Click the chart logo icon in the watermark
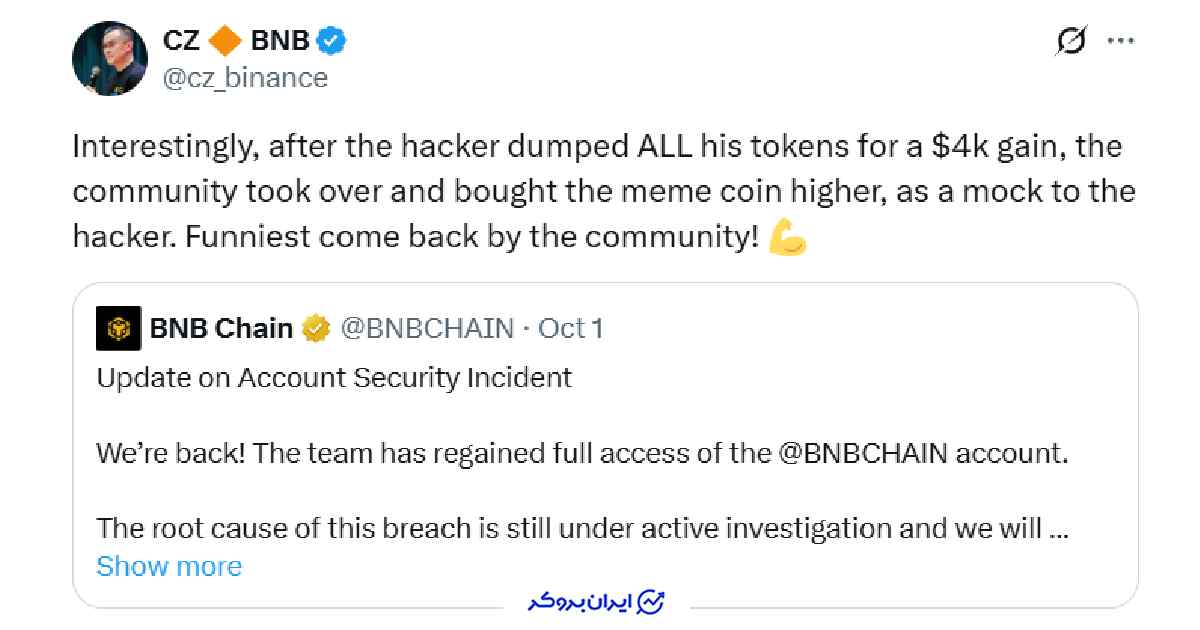 (x=651, y=603)
